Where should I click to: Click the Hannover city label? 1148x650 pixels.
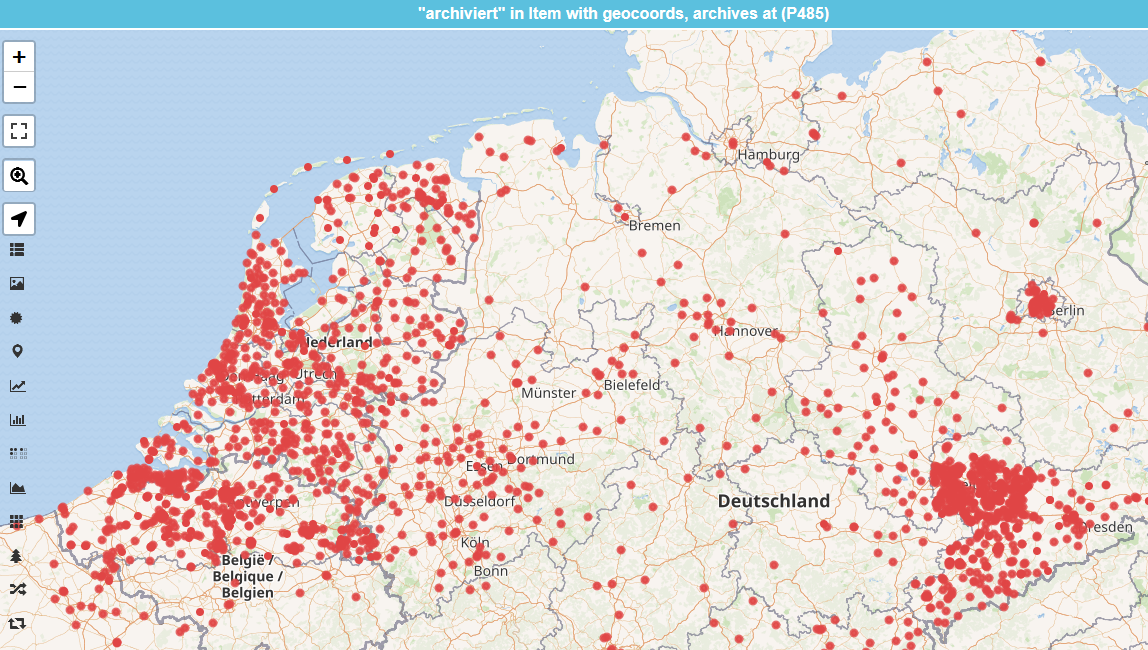point(745,331)
